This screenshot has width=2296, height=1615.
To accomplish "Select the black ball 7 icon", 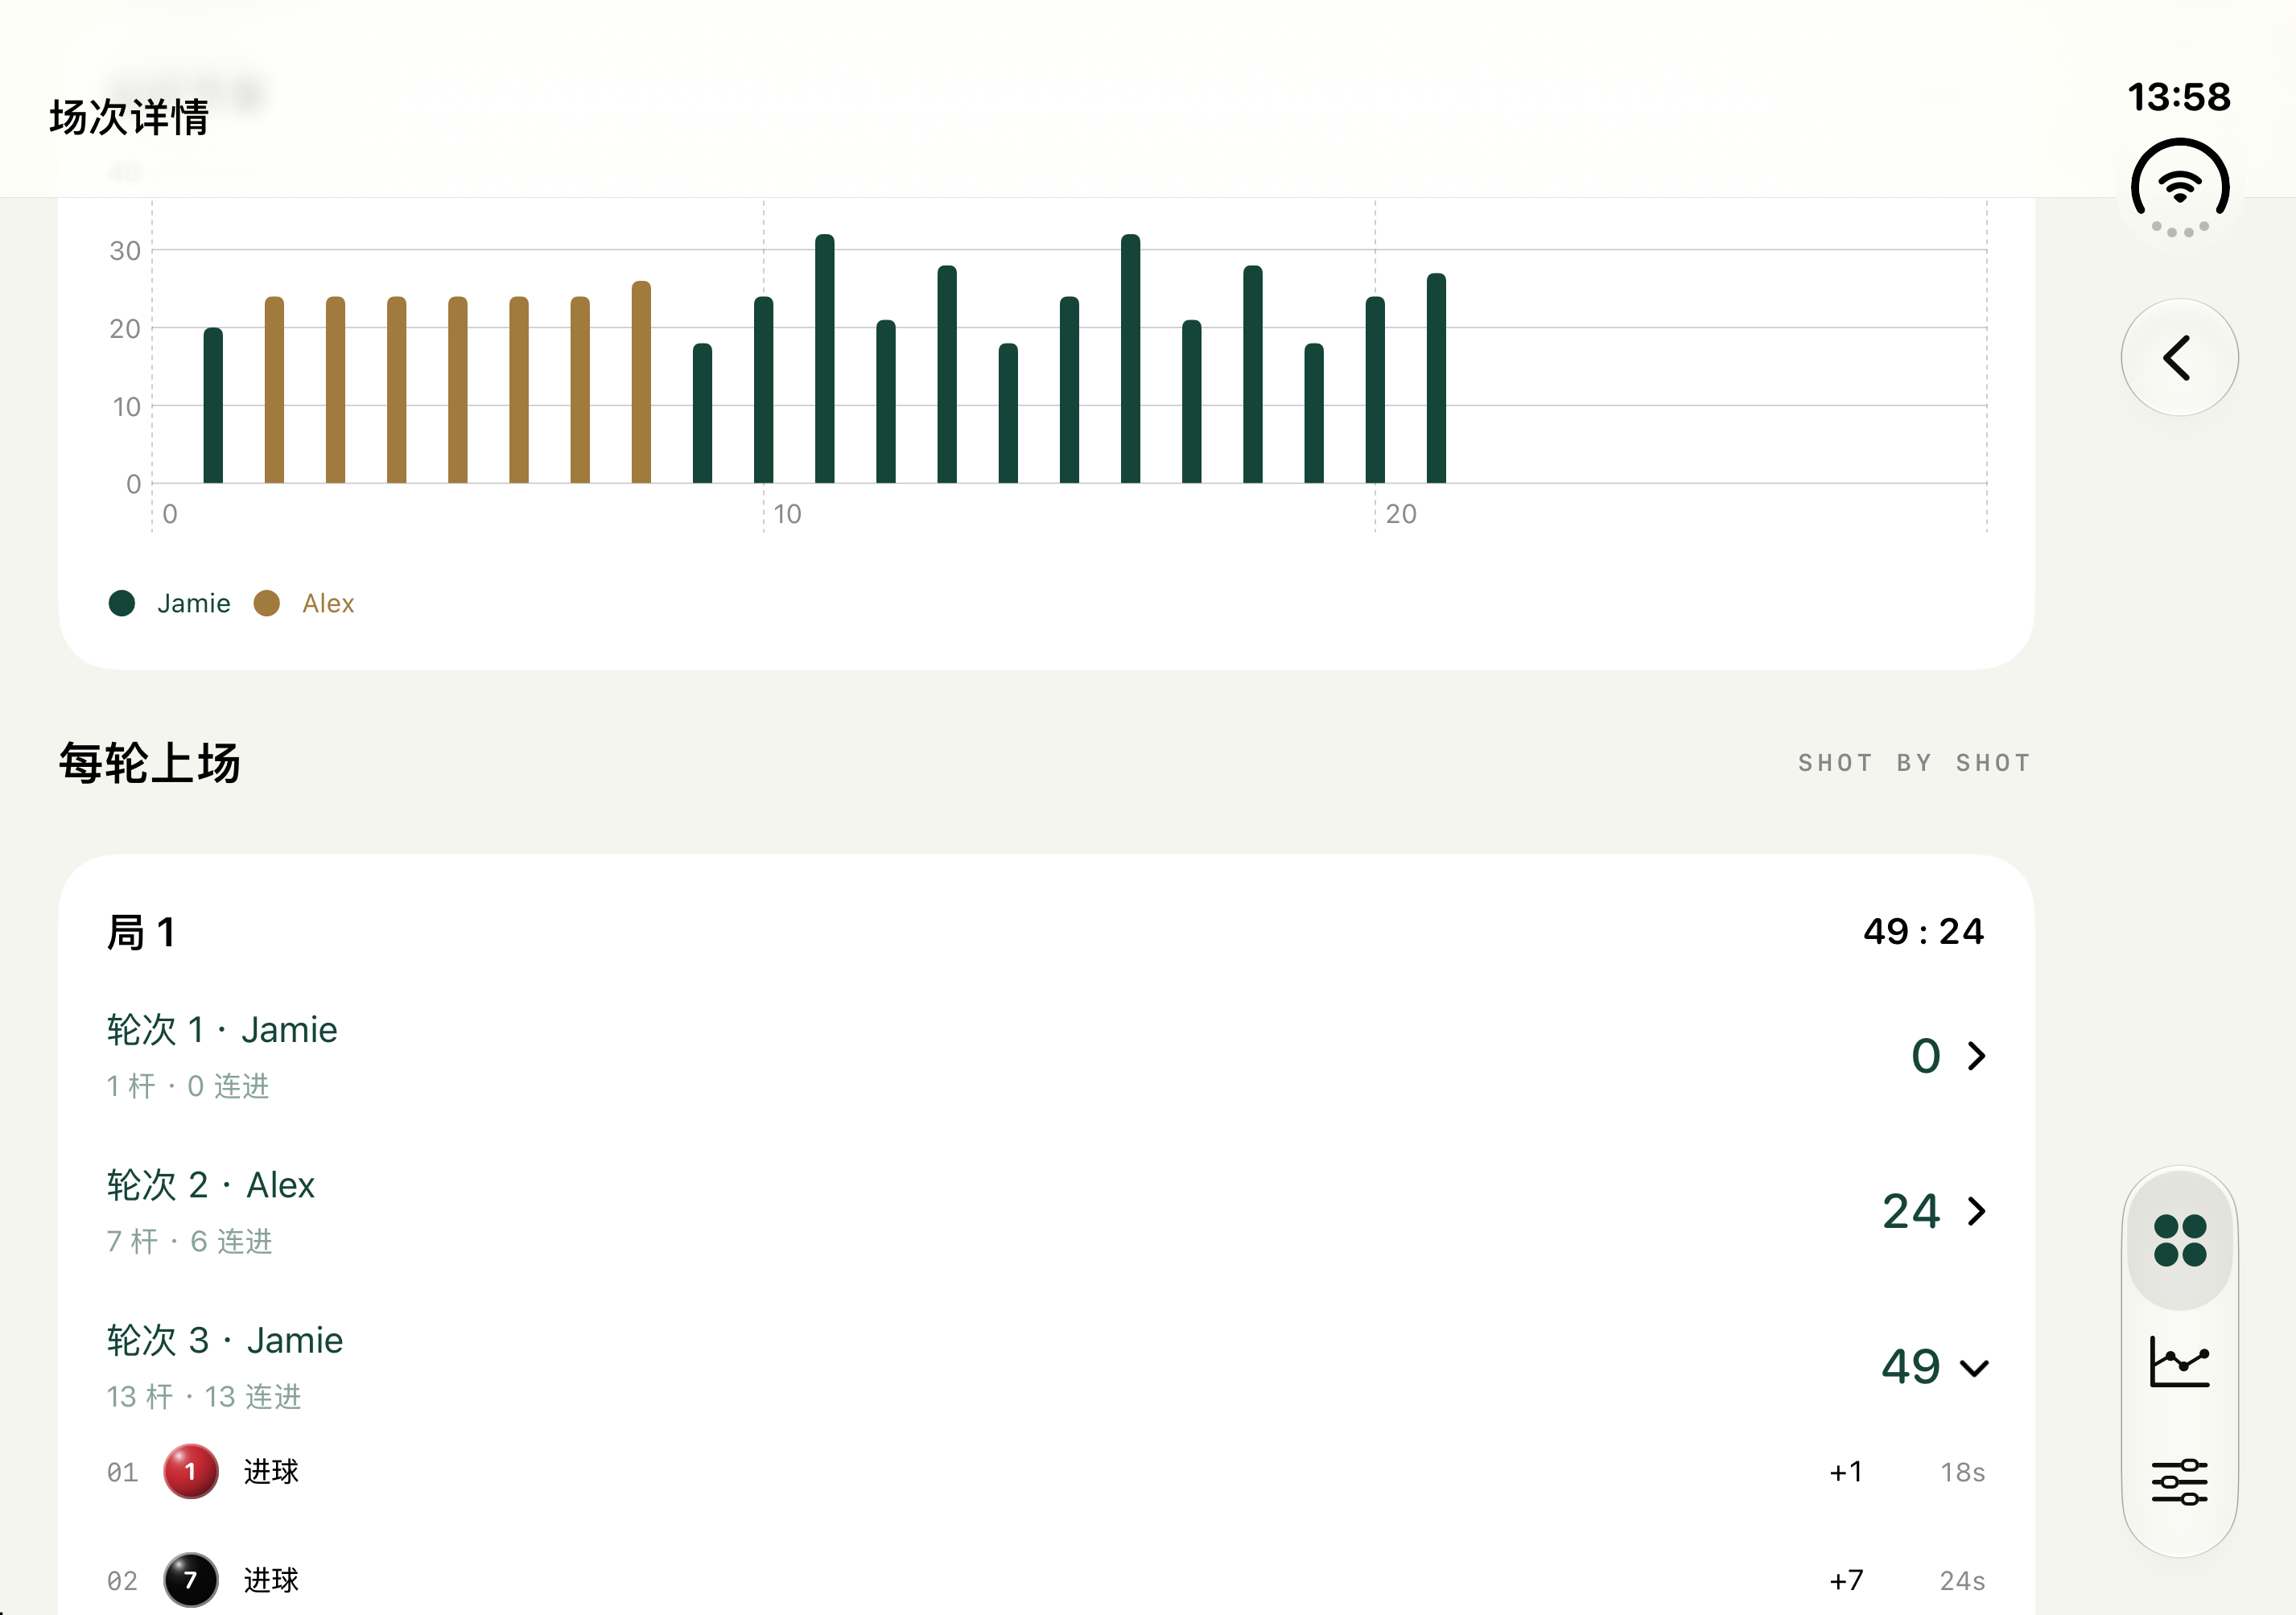I will (190, 1579).
